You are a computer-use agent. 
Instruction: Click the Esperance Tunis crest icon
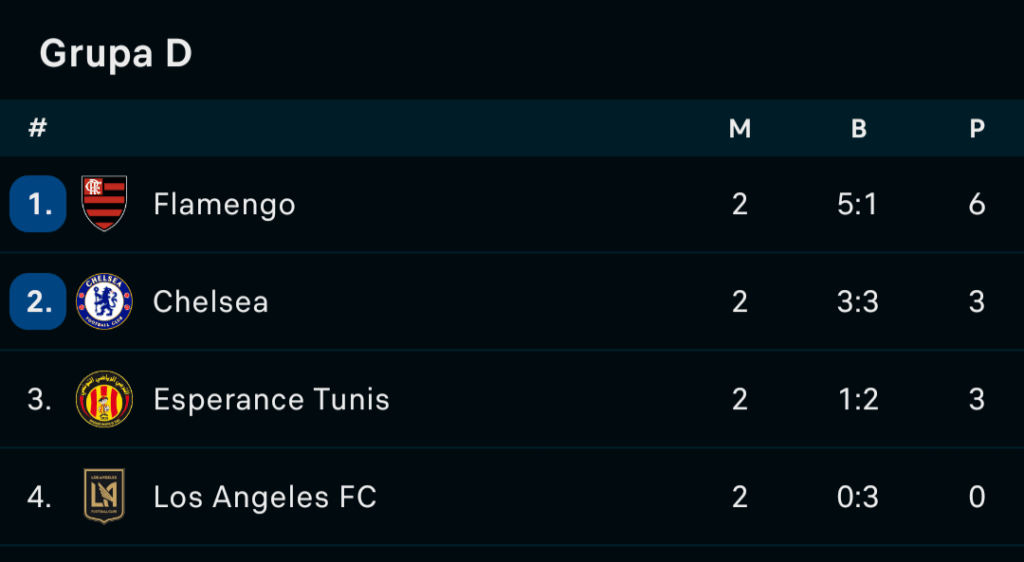tap(104, 399)
